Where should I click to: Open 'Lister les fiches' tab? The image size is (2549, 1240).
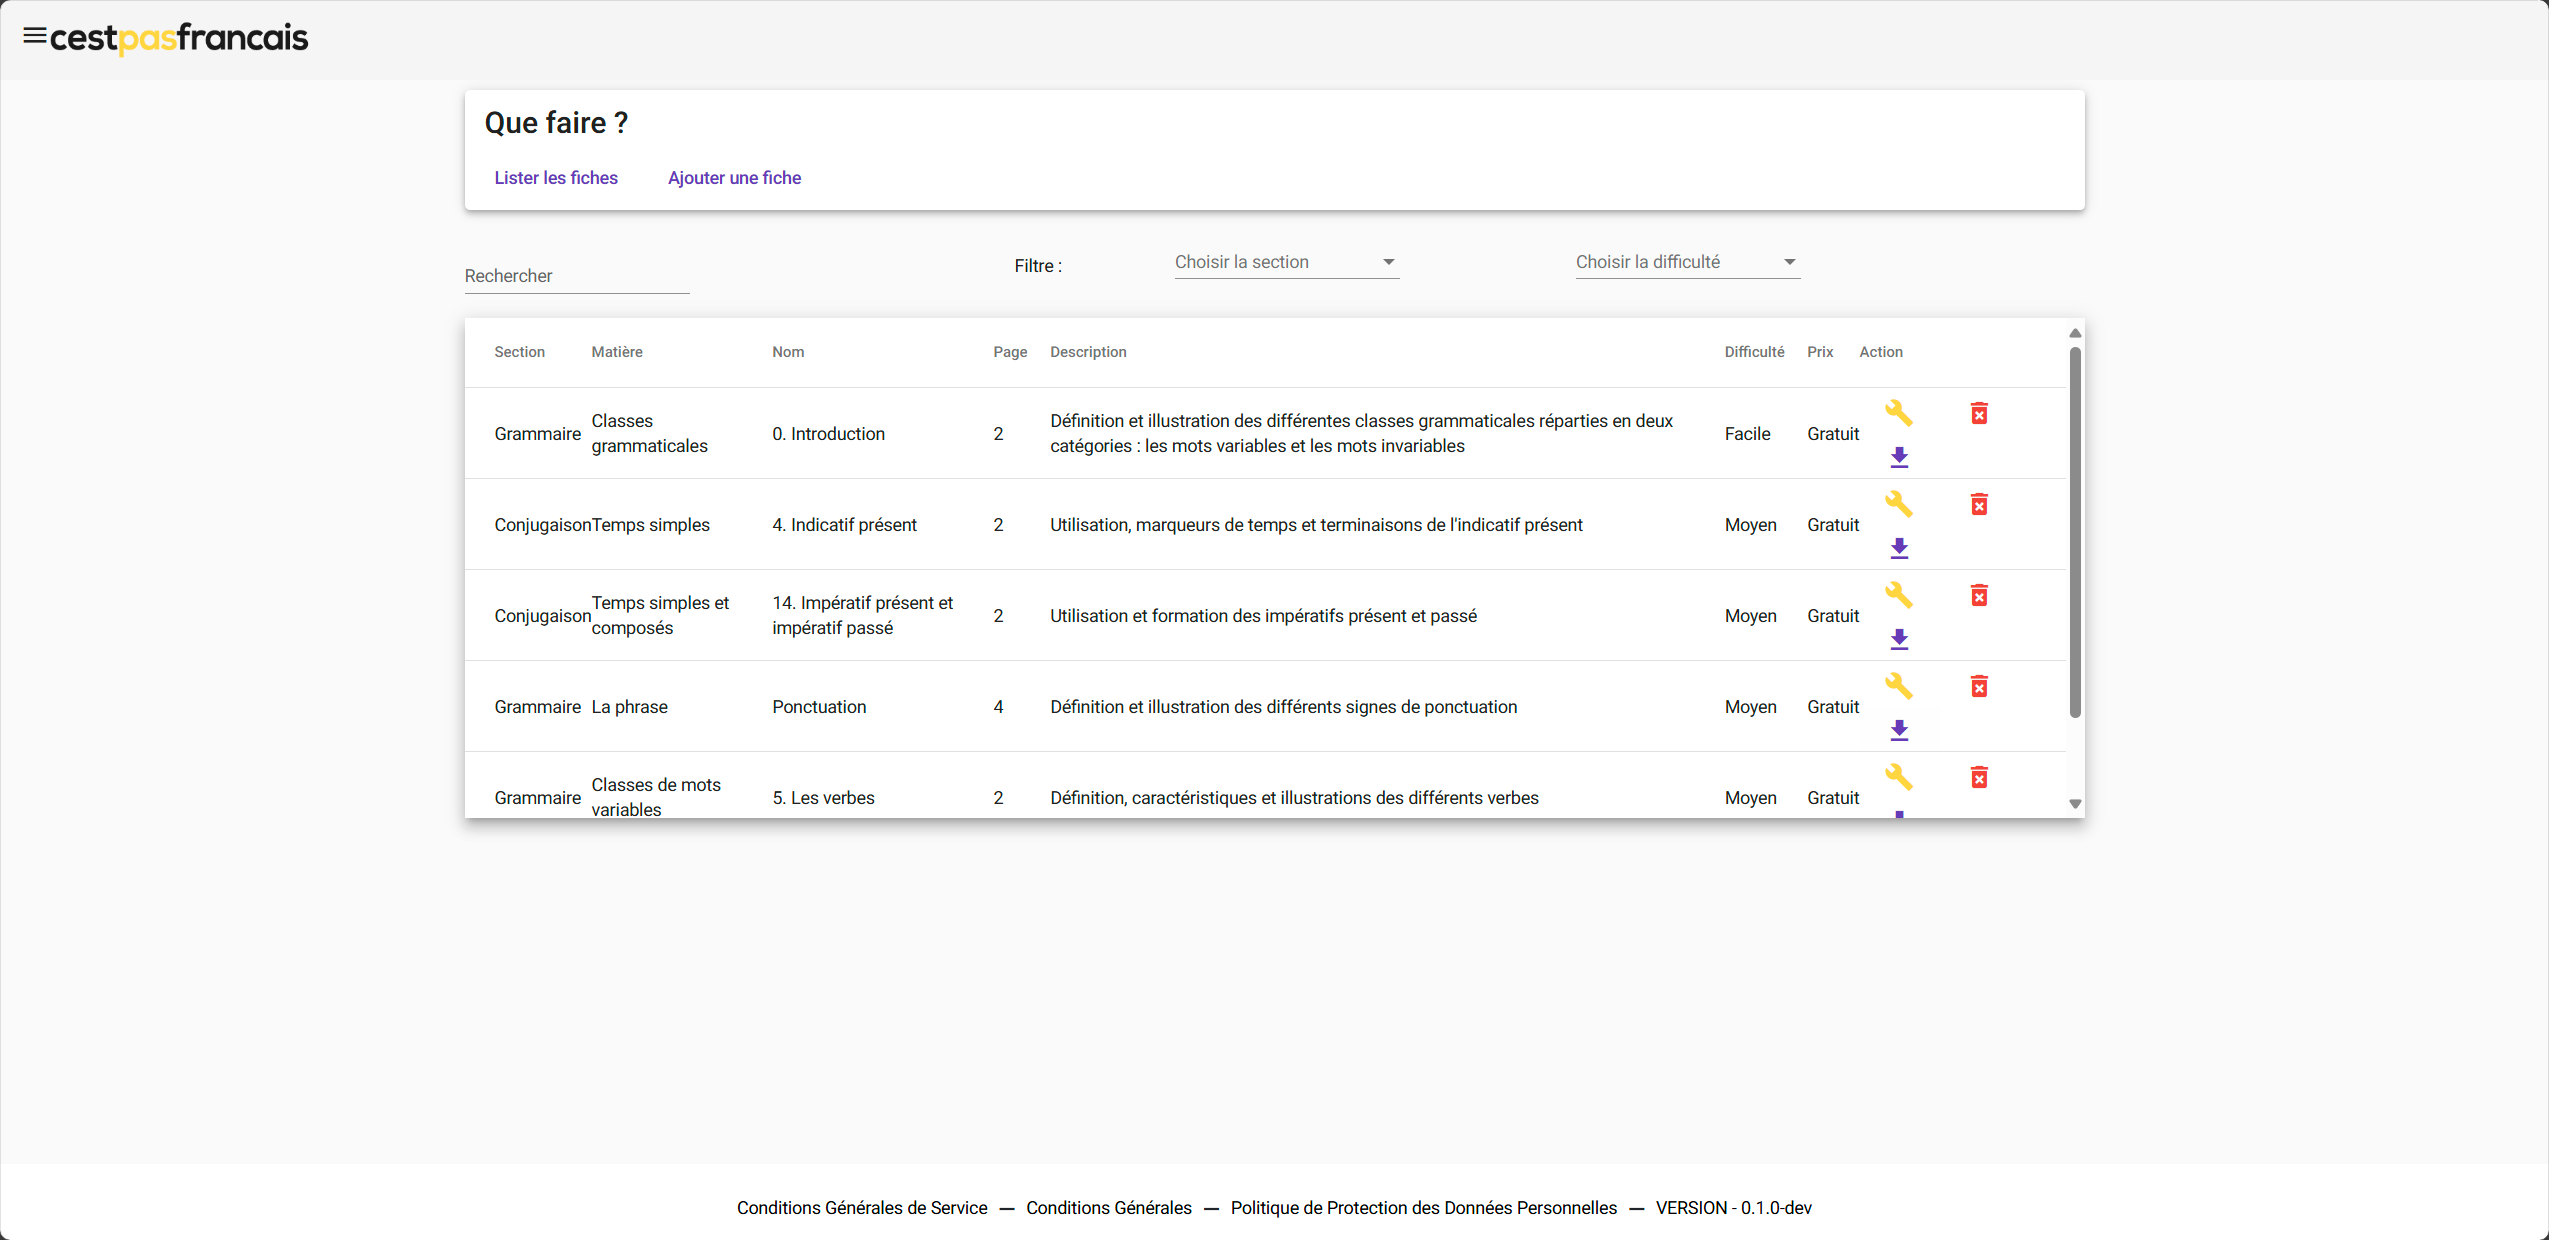pos(556,178)
